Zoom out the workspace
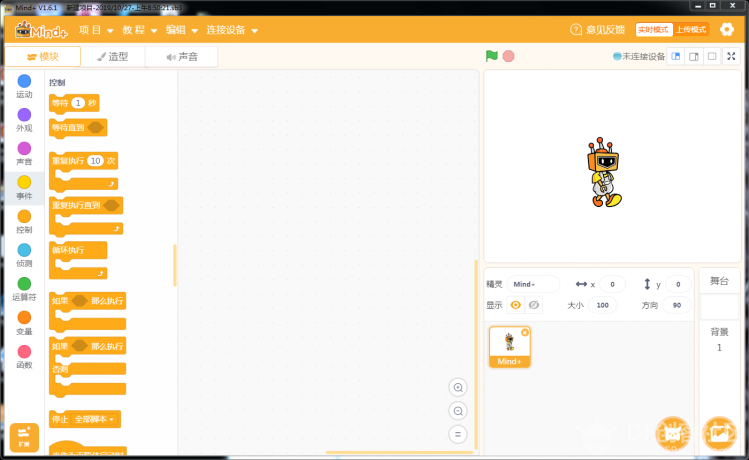 click(458, 411)
